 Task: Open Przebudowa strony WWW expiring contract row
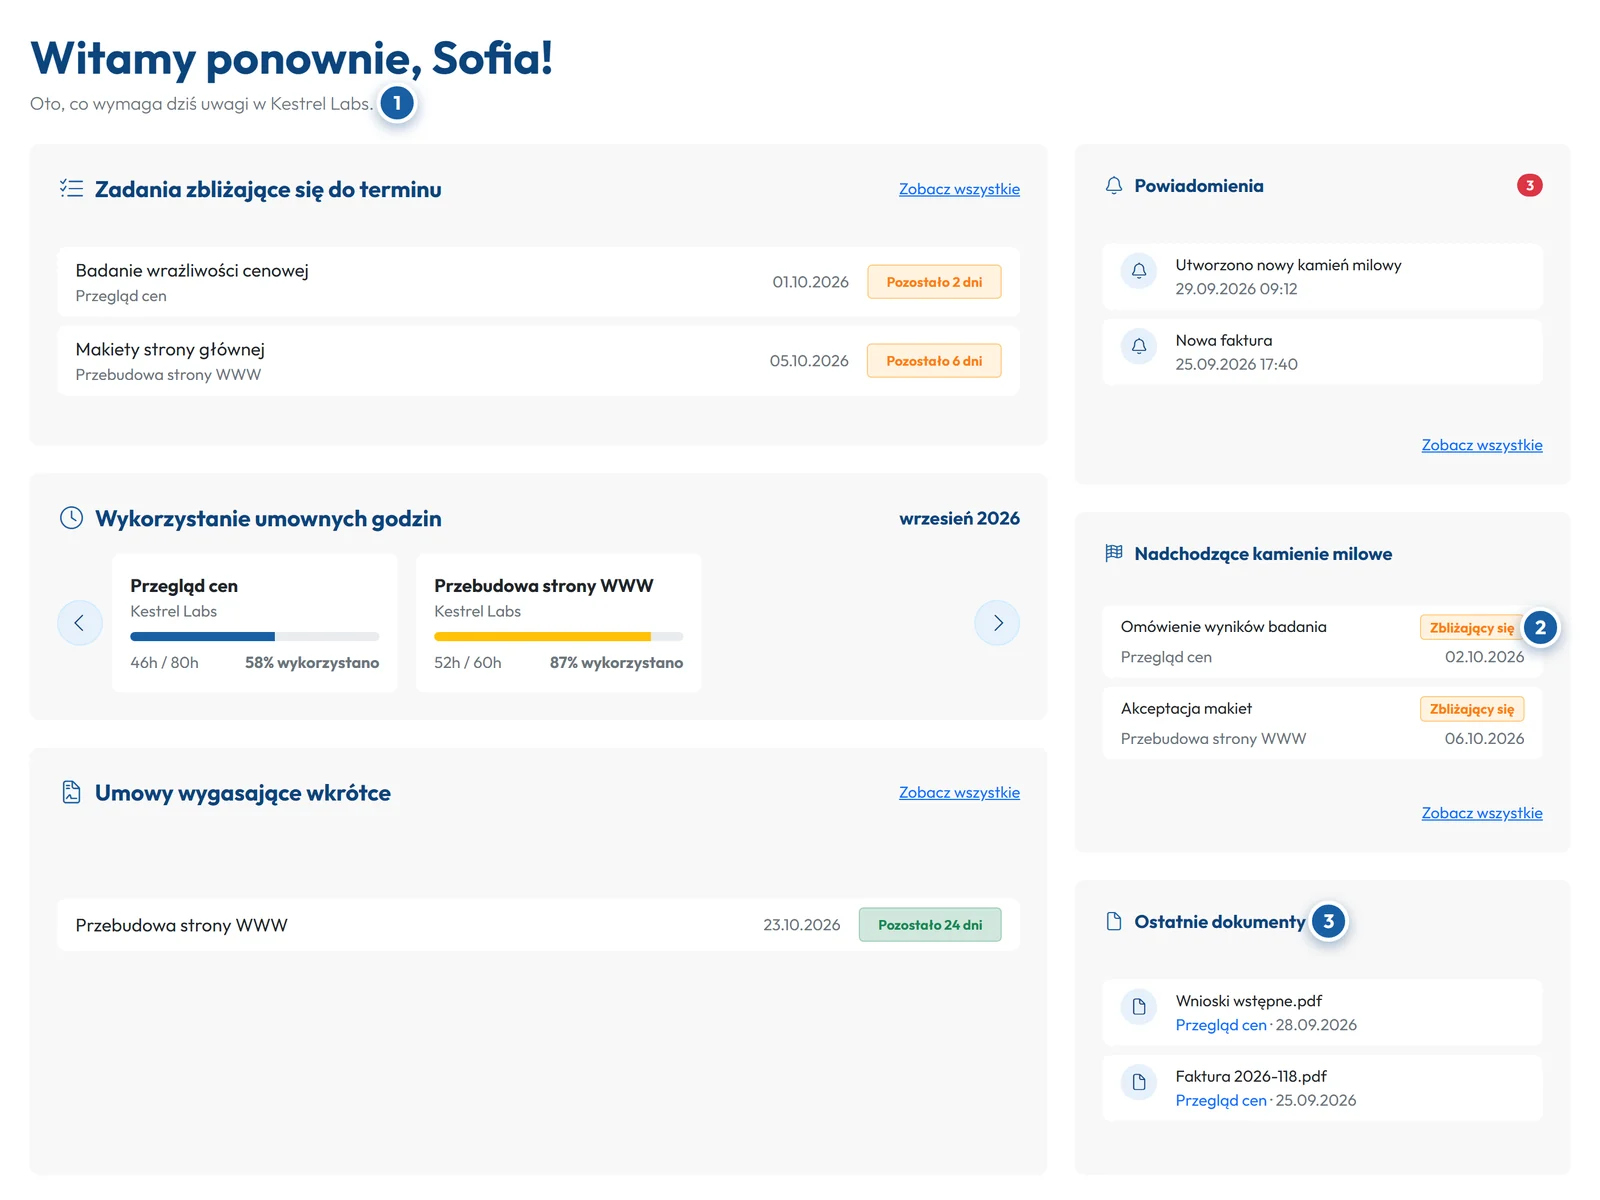[538, 925]
